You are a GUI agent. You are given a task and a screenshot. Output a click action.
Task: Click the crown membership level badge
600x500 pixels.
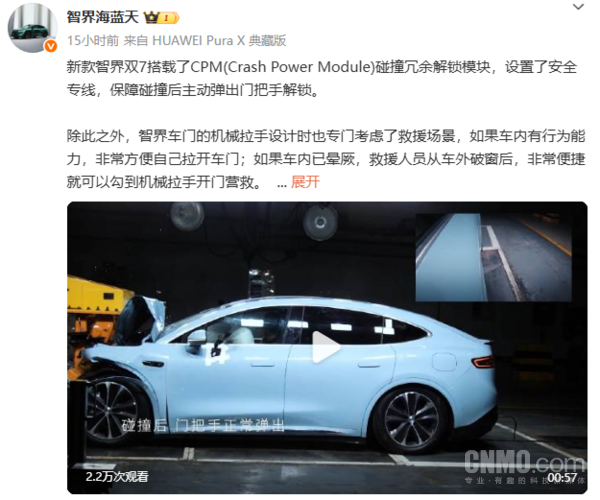[161, 18]
